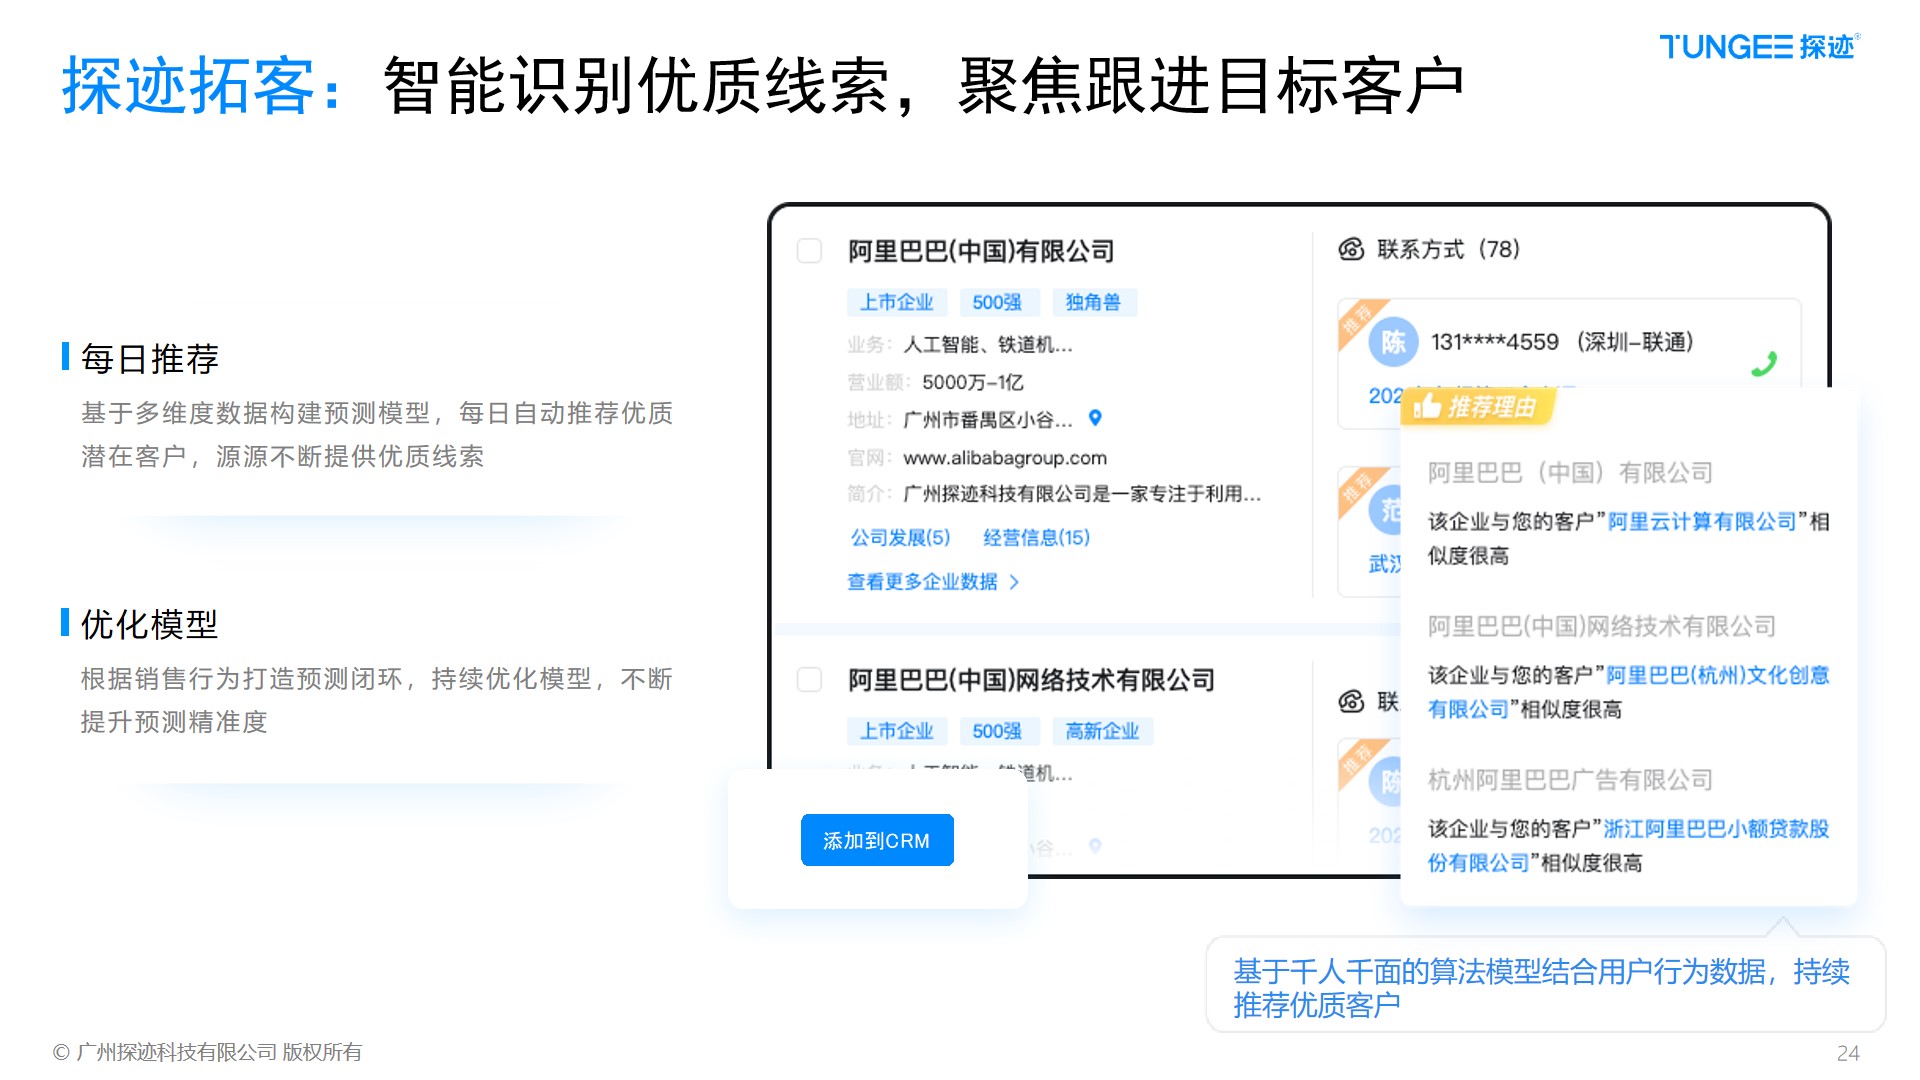Check the 阿里巴巴(中国)网络技术有限公司 checkbox

[x=809, y=680]
